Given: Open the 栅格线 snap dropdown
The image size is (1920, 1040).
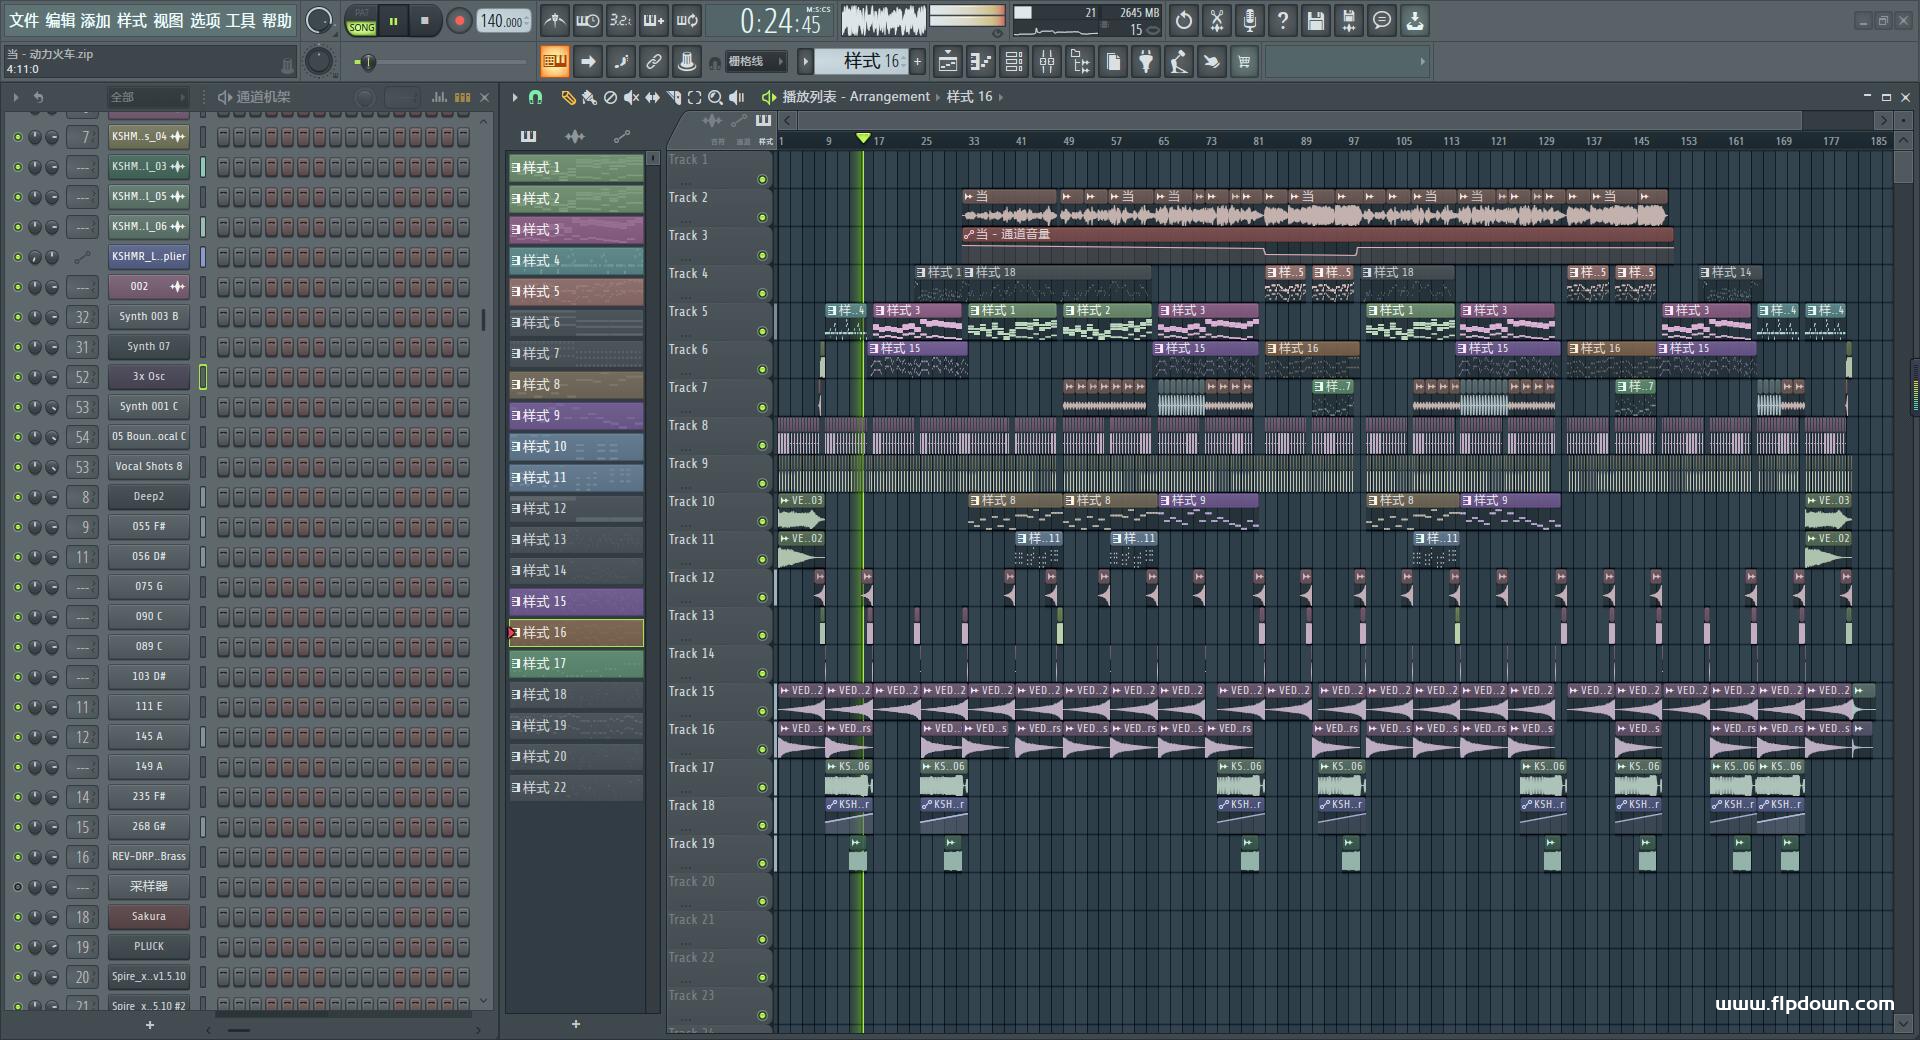Looking at the screenshot, I should 757,62.
